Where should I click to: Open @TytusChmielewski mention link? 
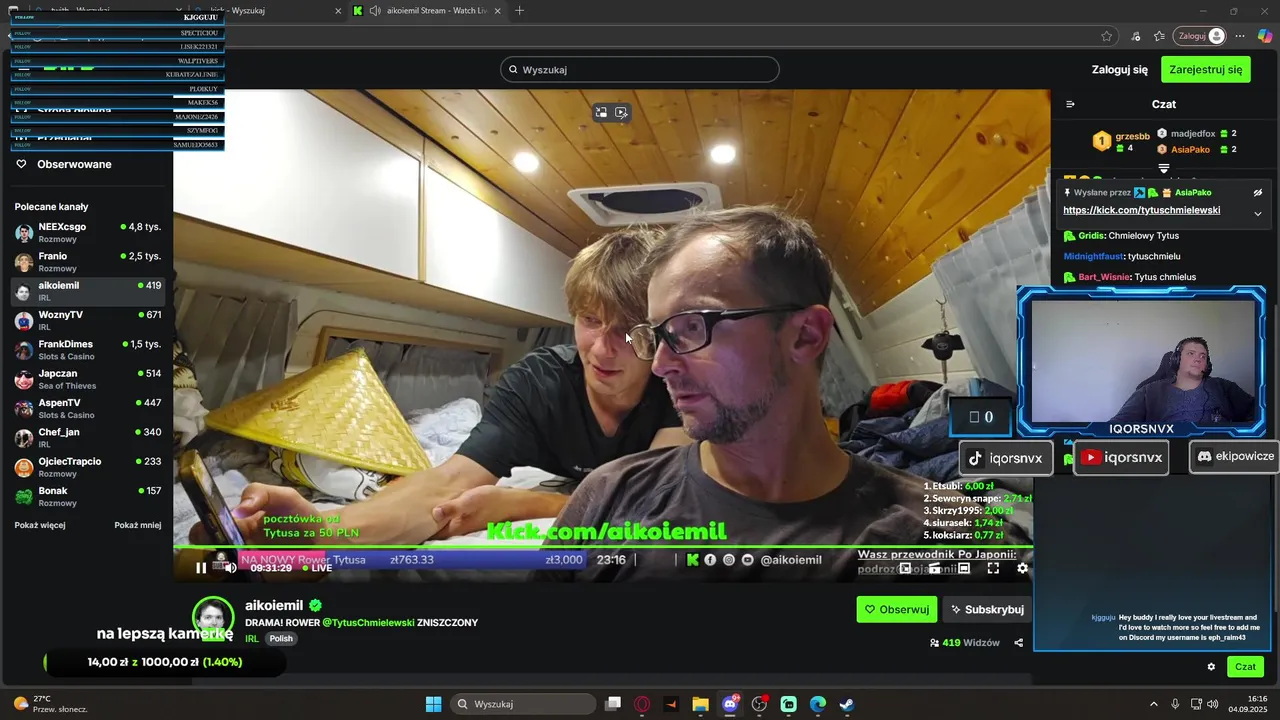(368, 622)
